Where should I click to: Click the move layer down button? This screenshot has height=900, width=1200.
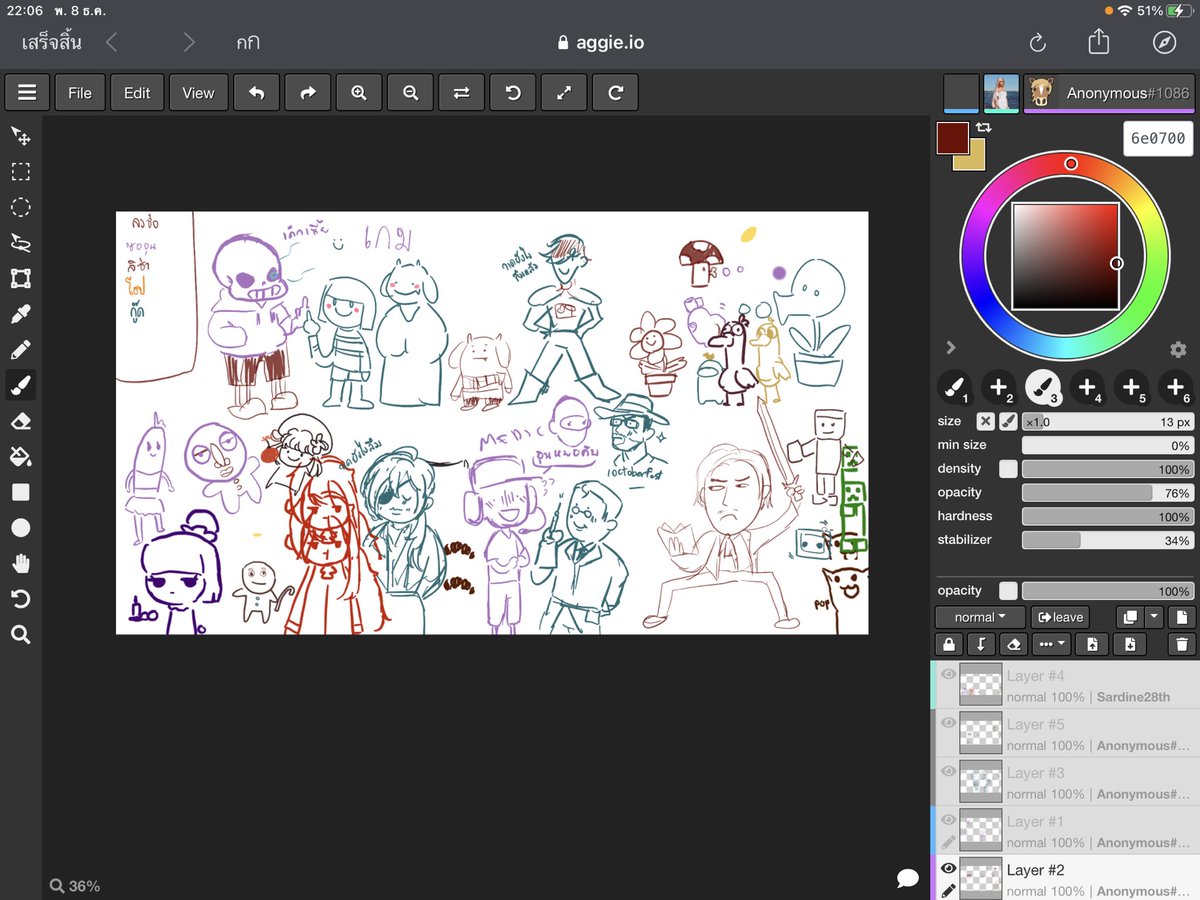click(x=1130, y=645)
